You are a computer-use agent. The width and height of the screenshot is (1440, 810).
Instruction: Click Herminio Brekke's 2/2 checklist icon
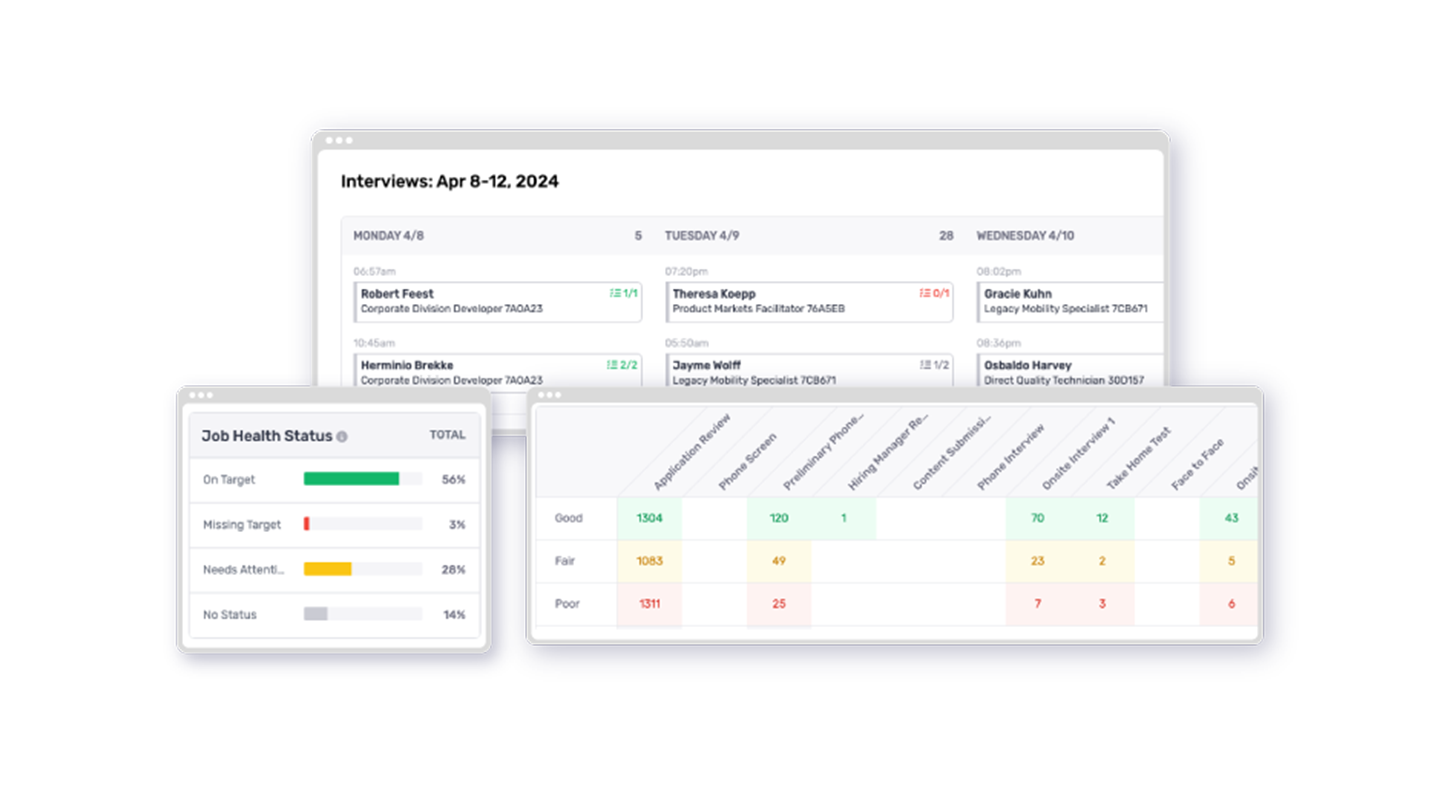tap(622, 365)
